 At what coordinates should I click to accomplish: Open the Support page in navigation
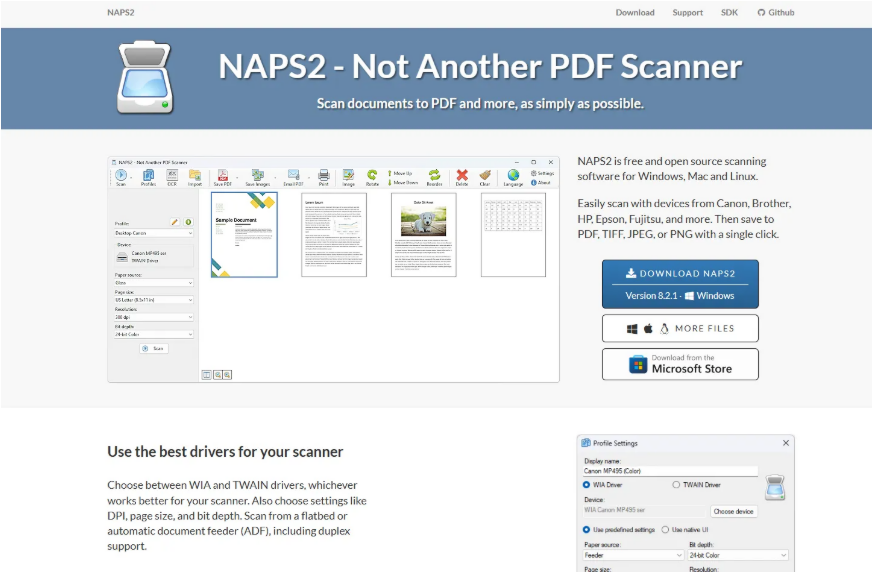click(687, 13)
